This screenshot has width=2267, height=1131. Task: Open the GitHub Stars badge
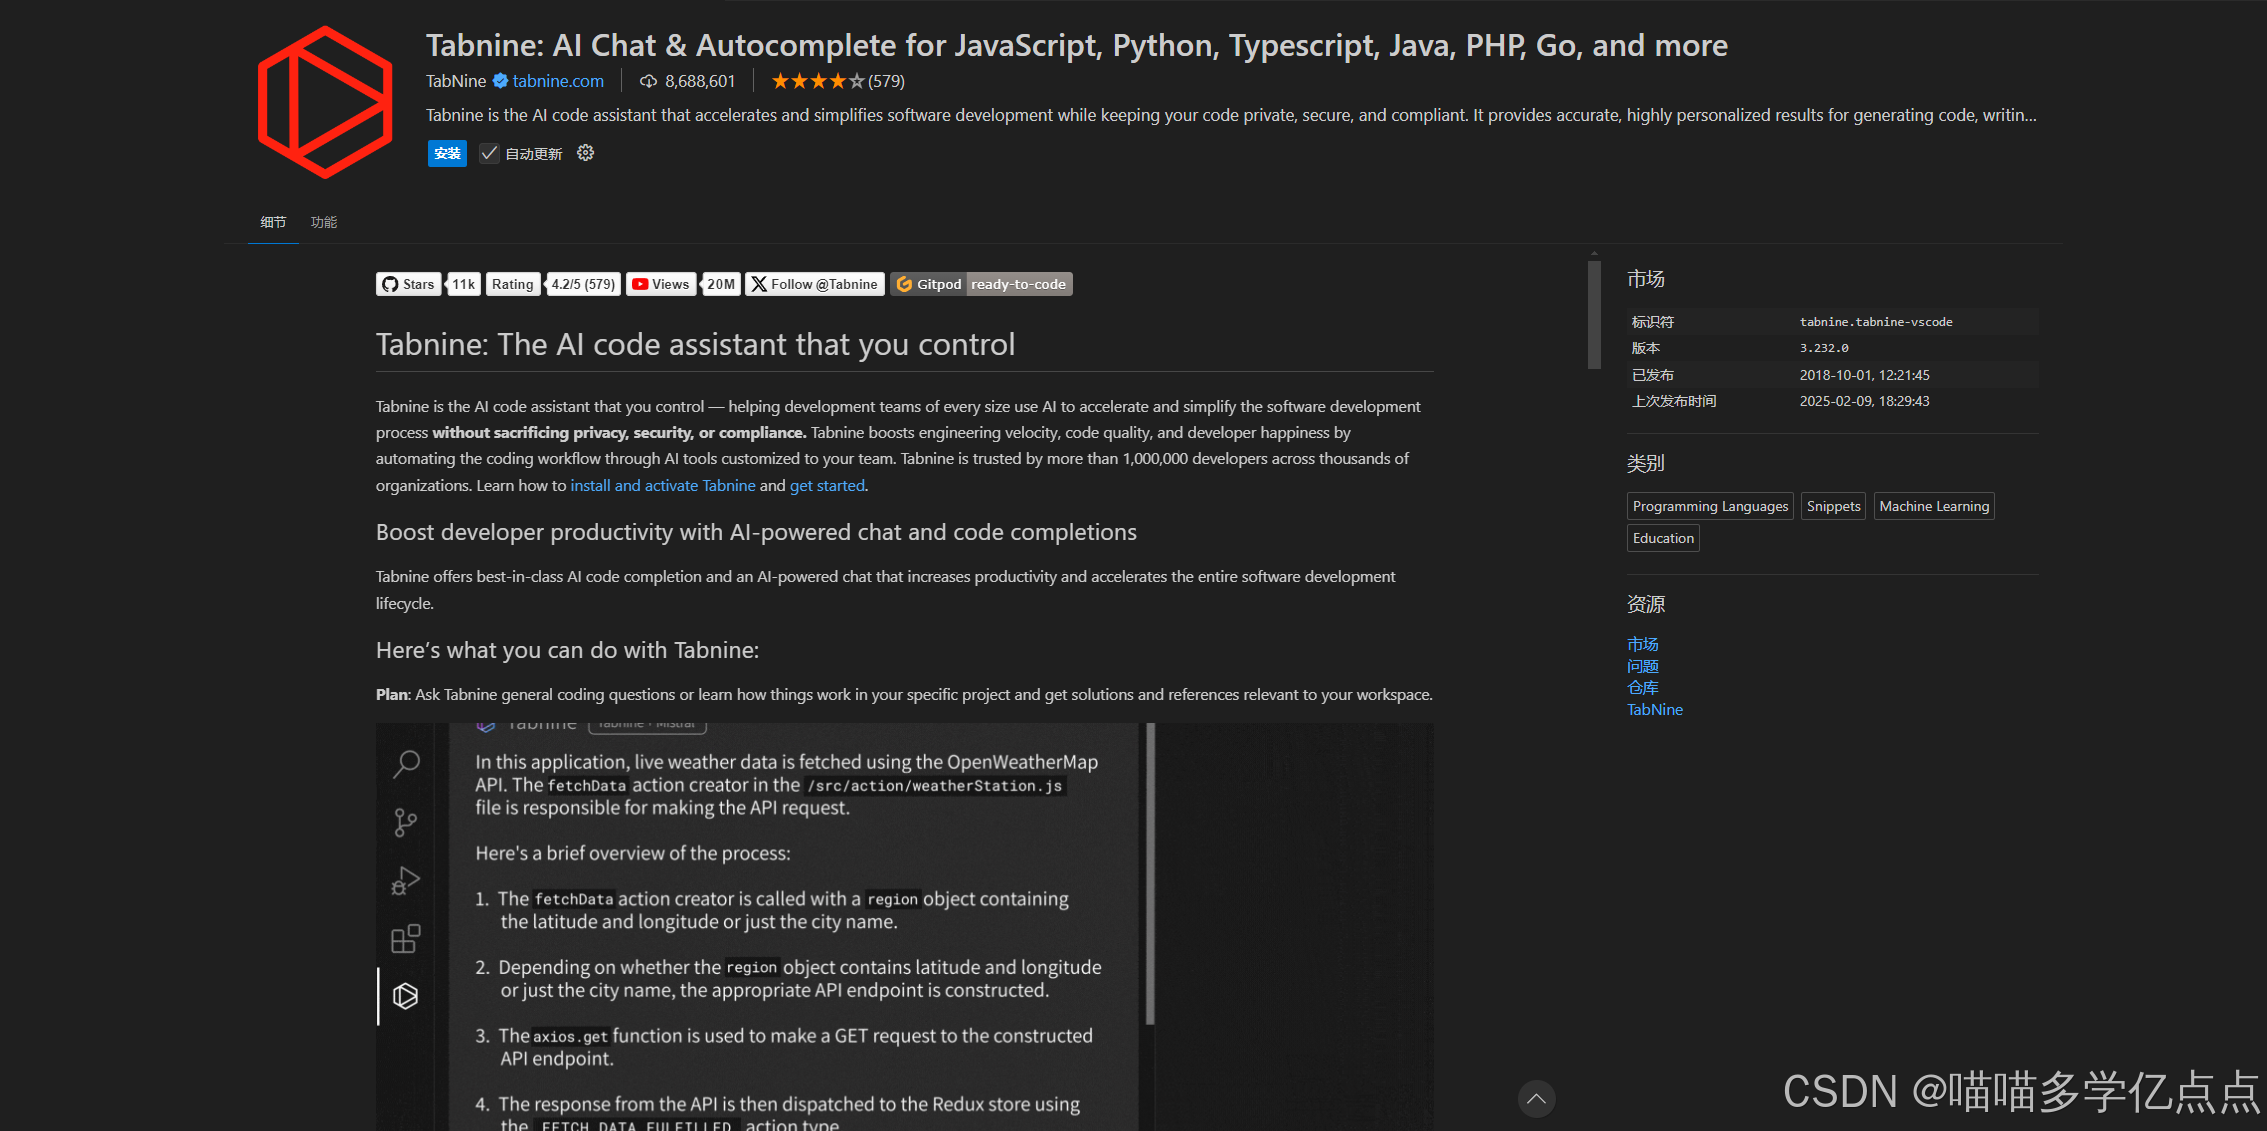point(428,284)
